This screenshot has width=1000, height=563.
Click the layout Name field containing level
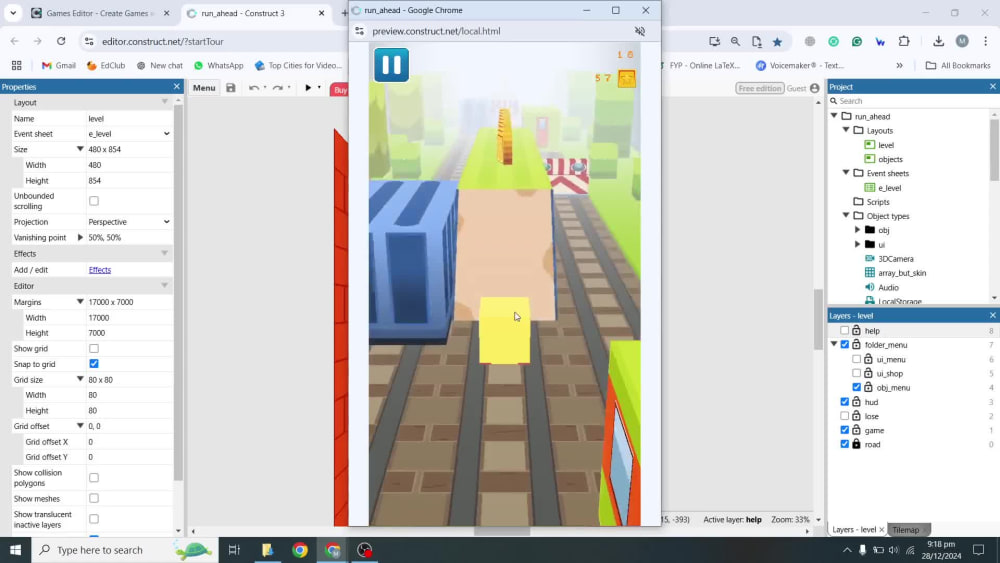pyautogui.click(x=129, y=119)
